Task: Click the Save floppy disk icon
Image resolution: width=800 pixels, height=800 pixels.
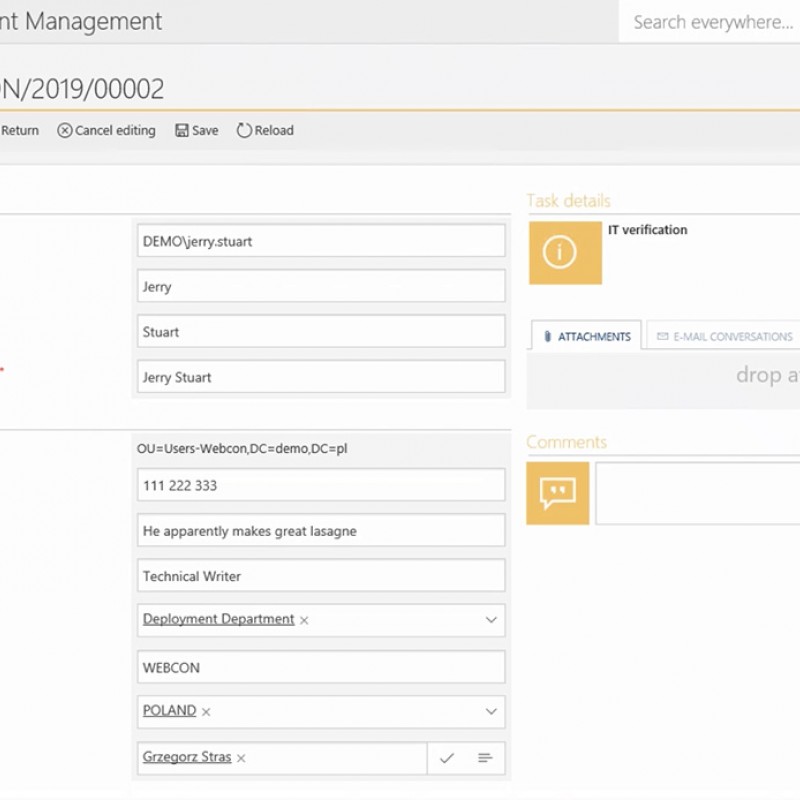Action: pyautogui.click(x=182, y=130)
